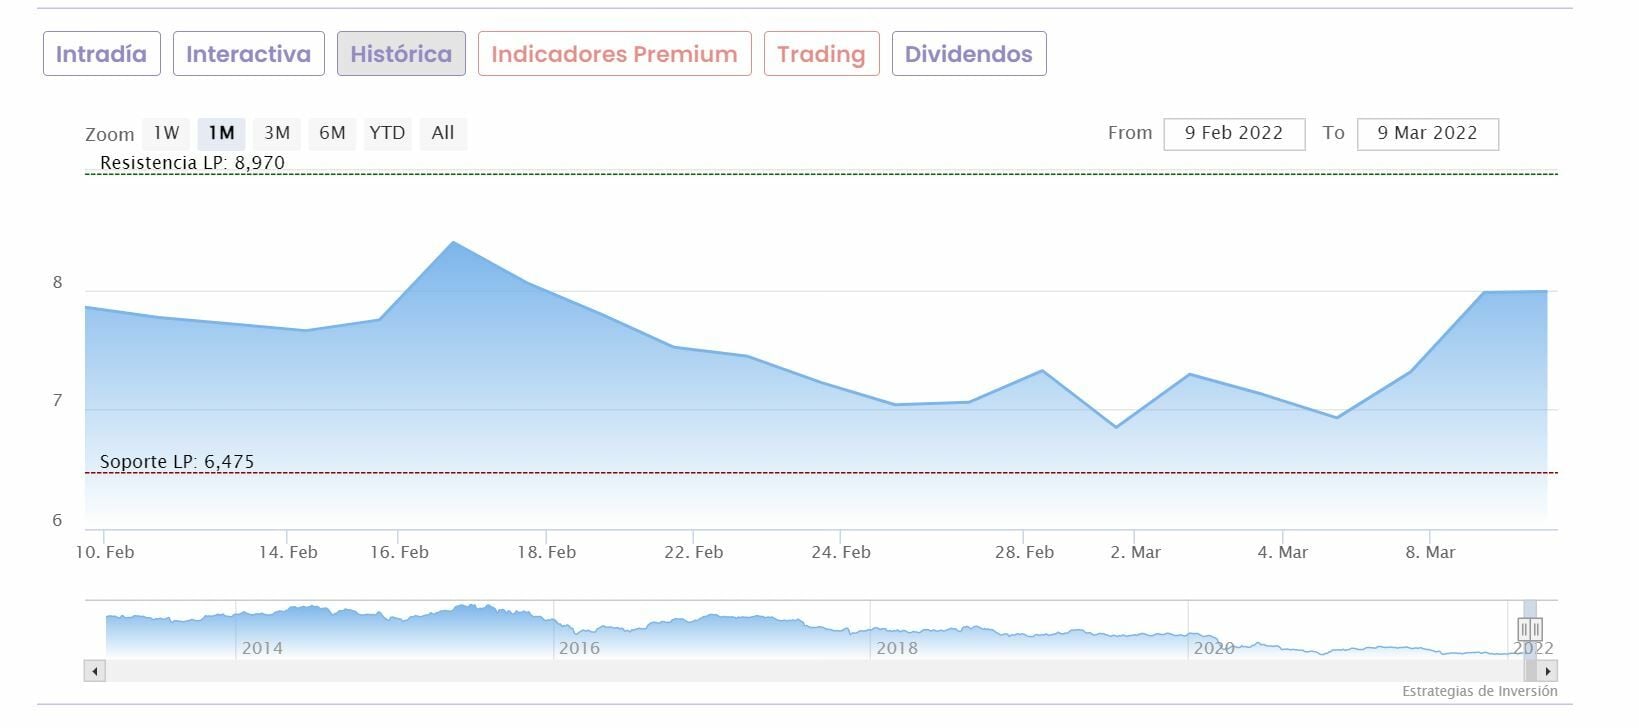Show the Dividendos tab
The image size is (1639, 728).
[968, 54]
